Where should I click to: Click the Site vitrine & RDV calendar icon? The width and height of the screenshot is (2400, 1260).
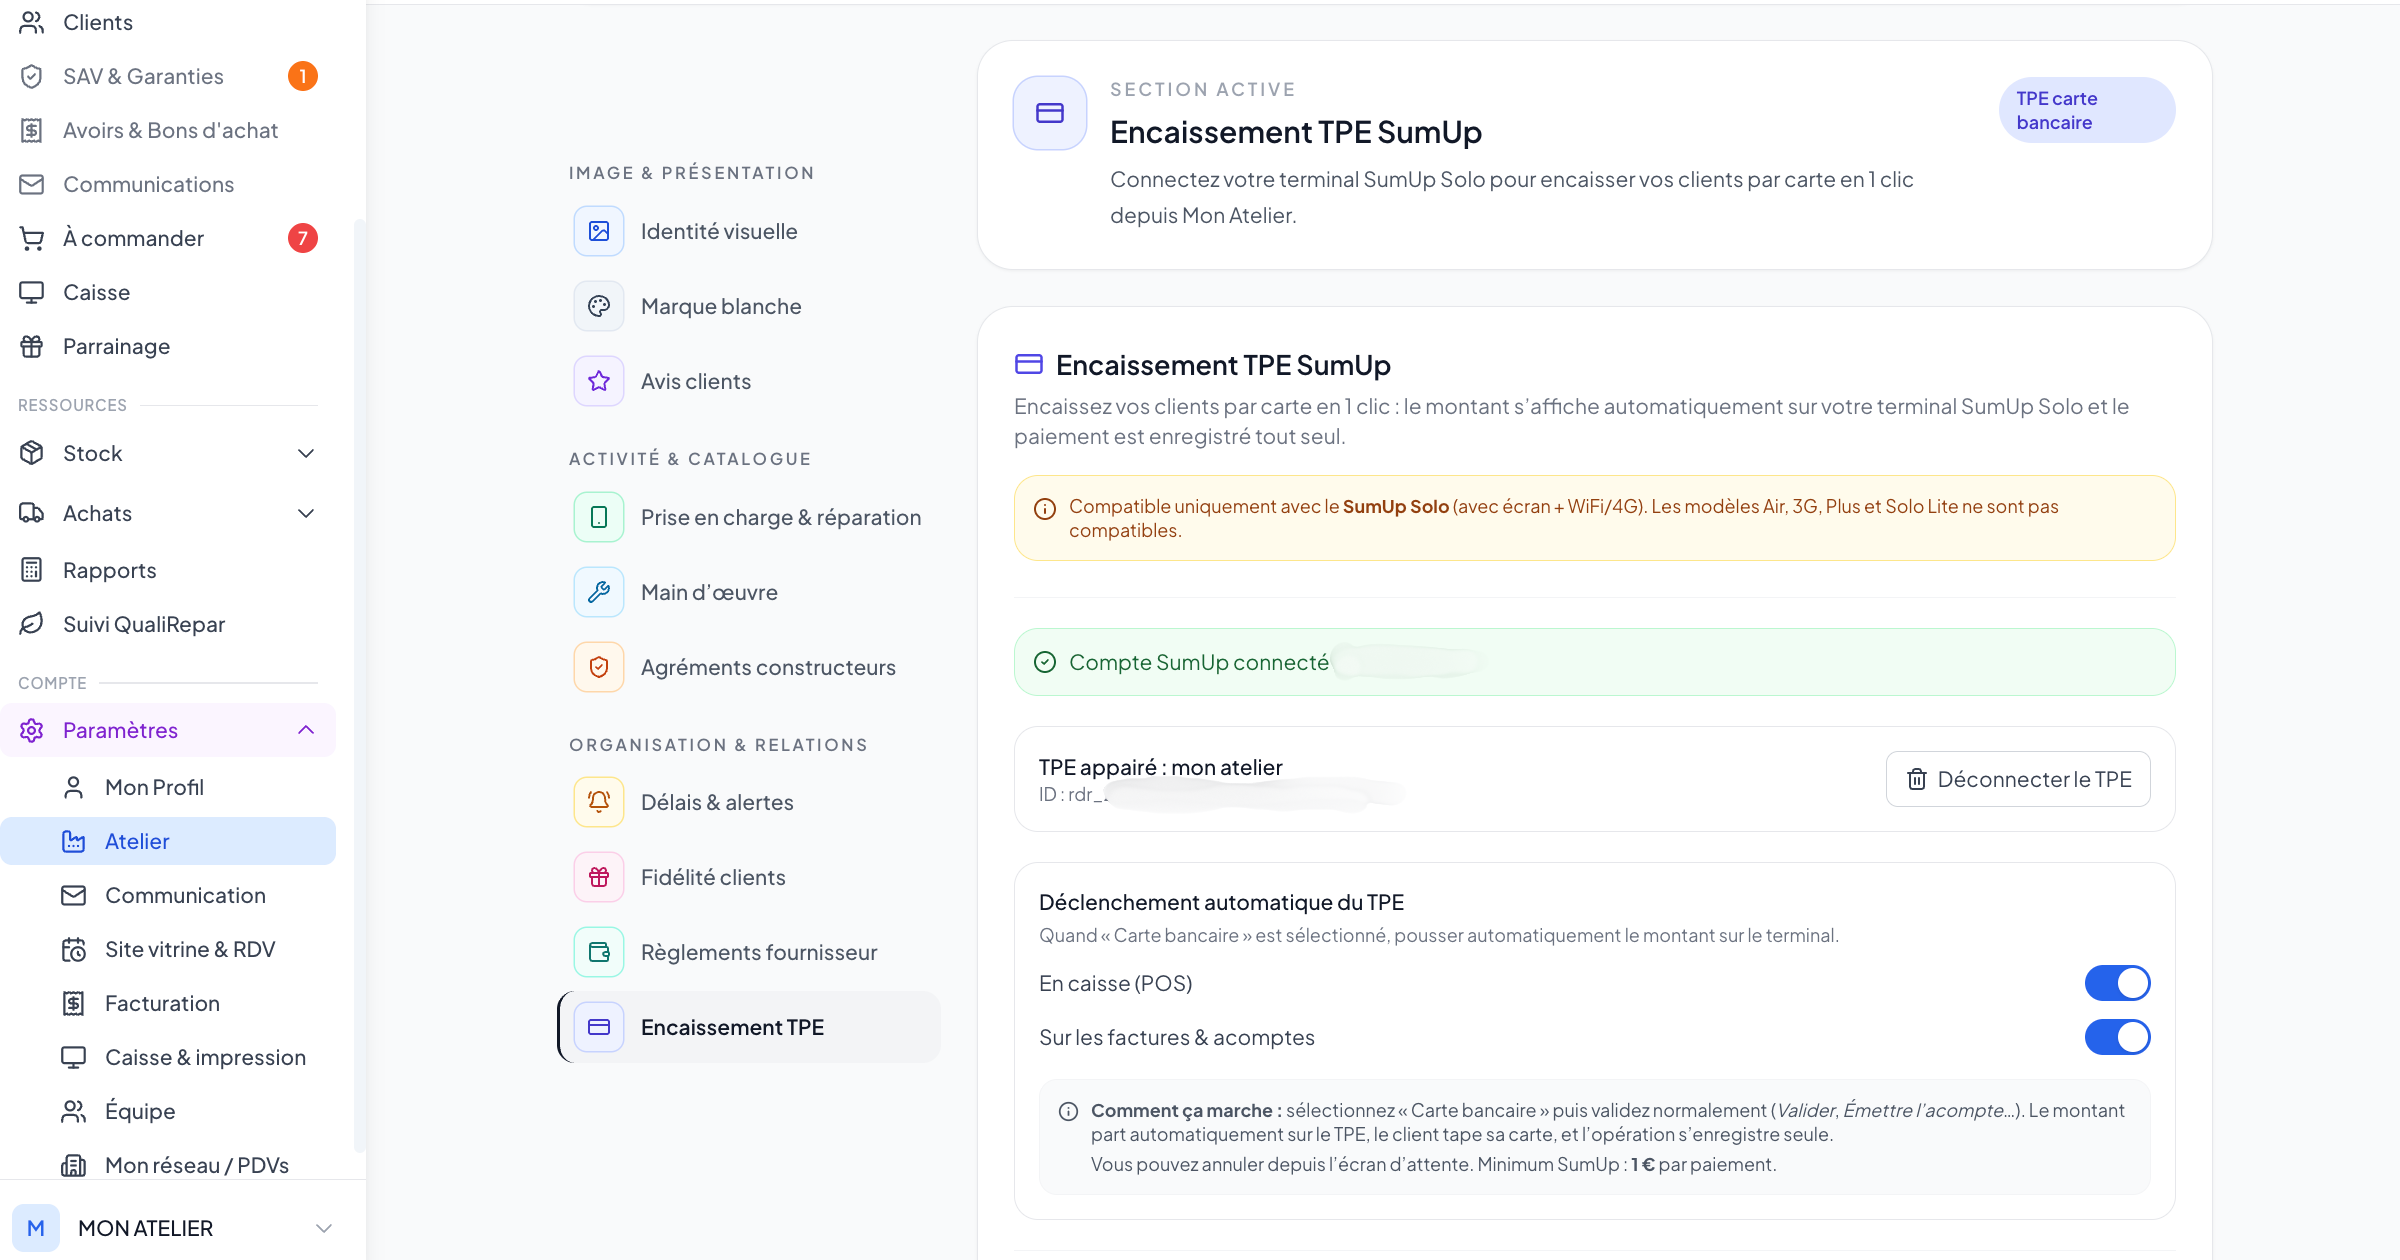[x=74, y=949]
